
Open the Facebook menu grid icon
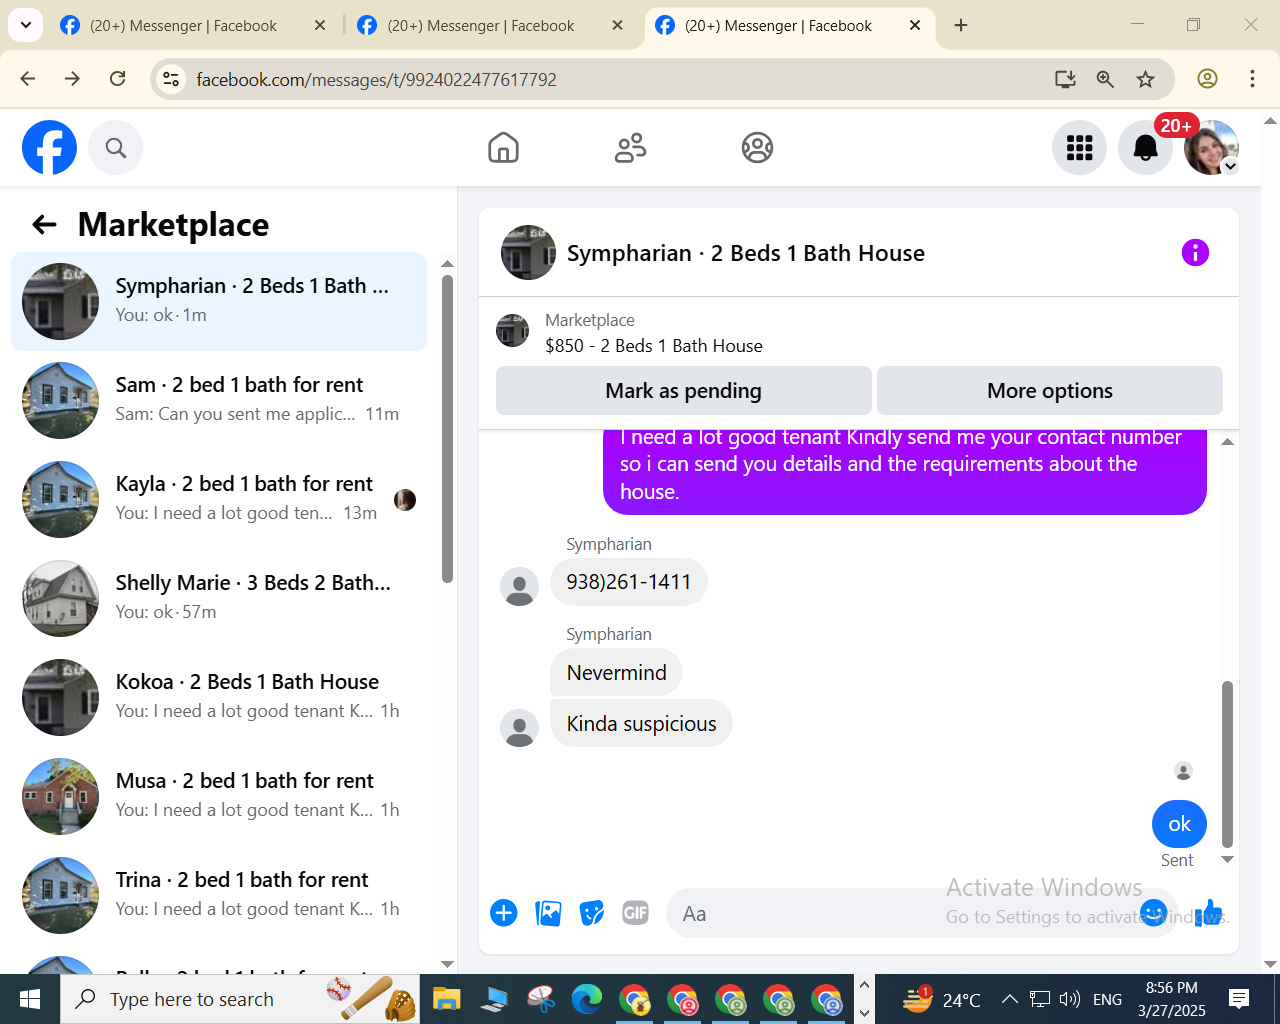pyautogui.click(x=1079, y=148)
